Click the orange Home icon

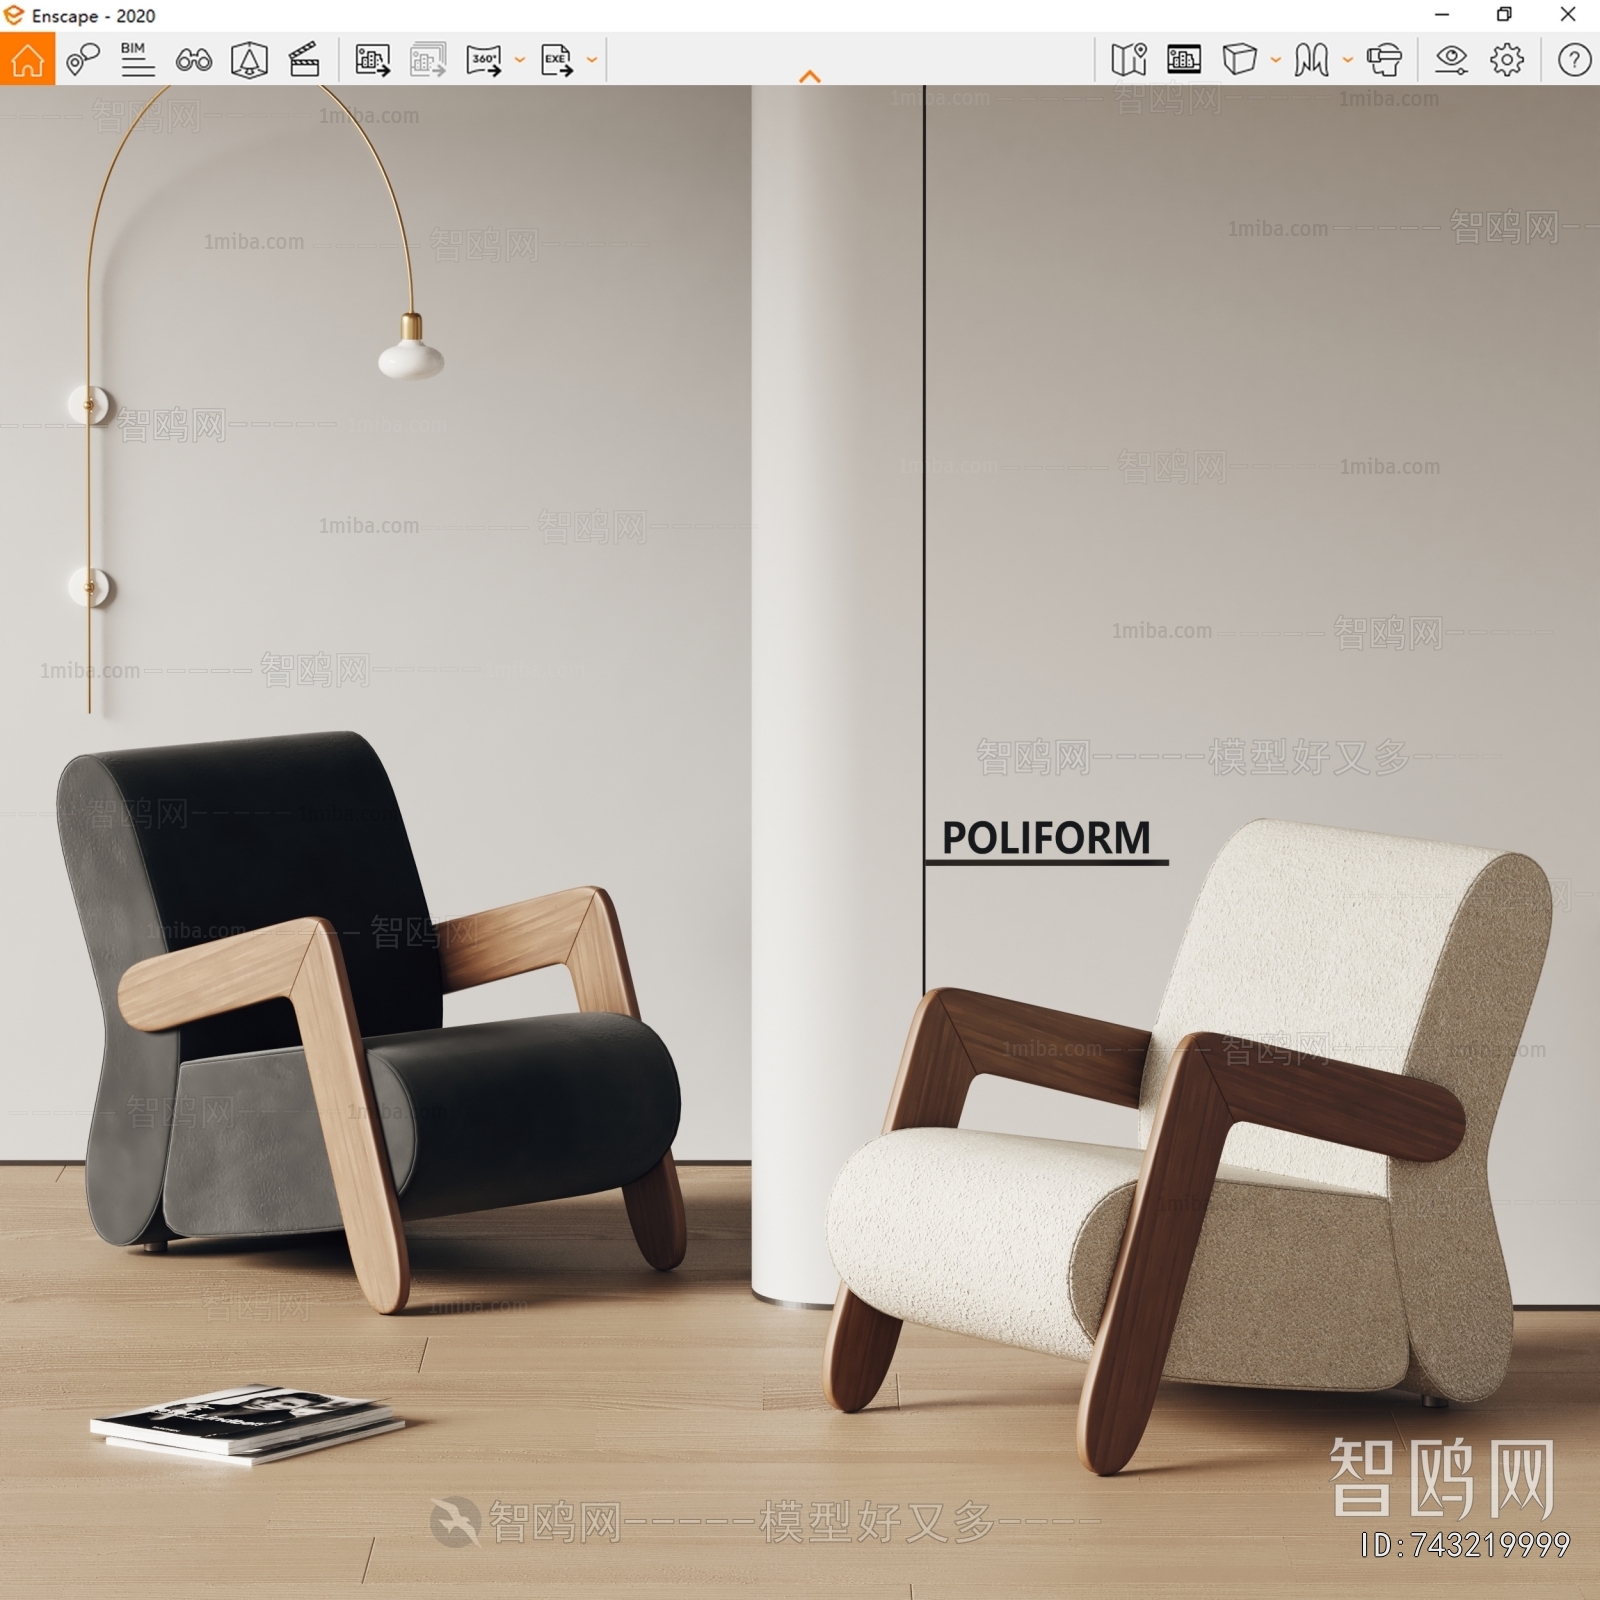coord(27,60)
